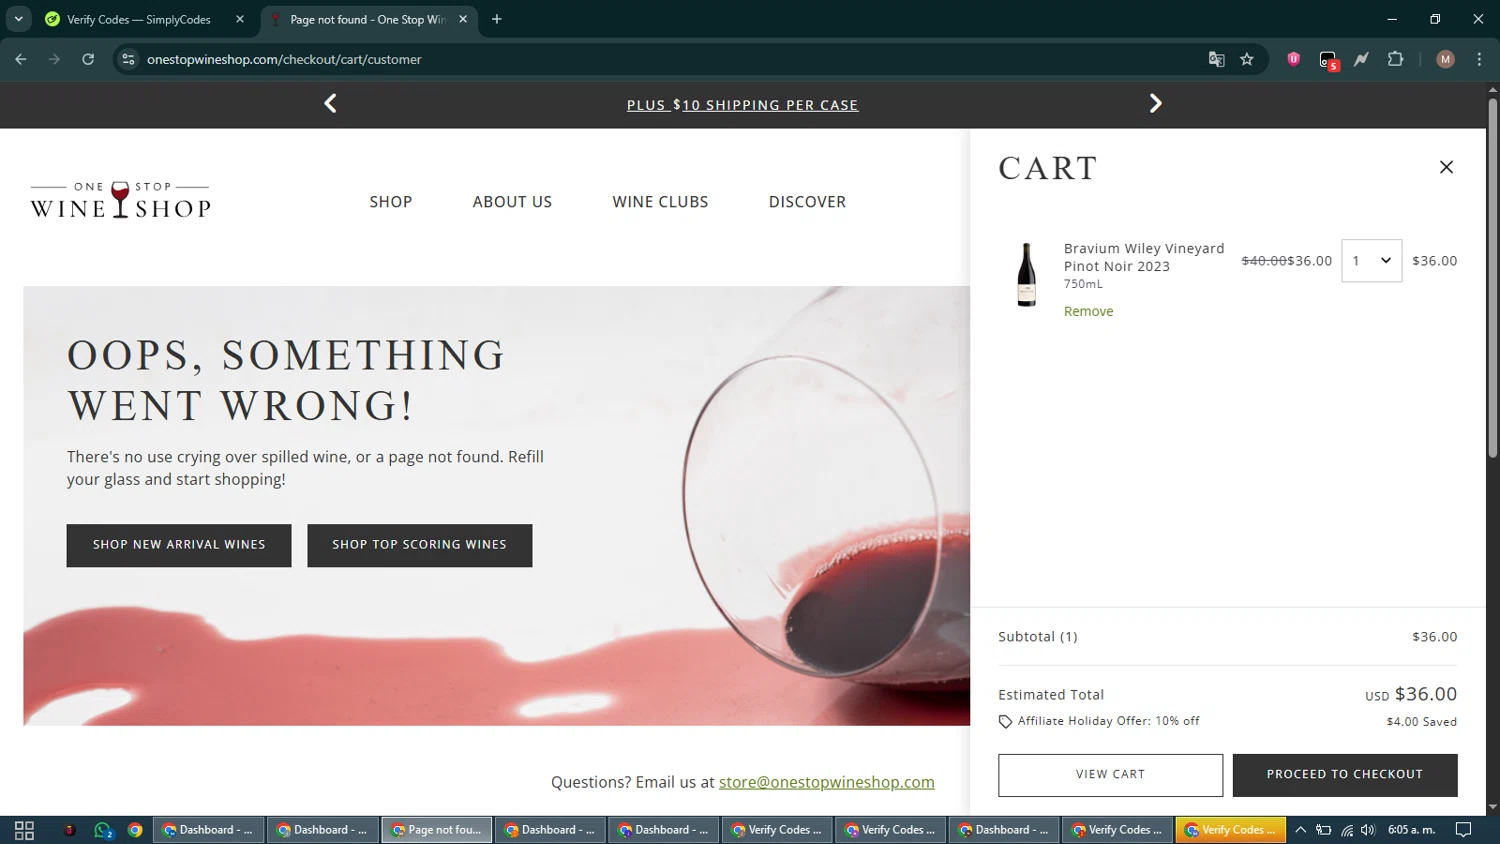The width and height of the screenshot is (1500, 844).
Task: Open the volume control in system tray
Action: point(1368,830)
